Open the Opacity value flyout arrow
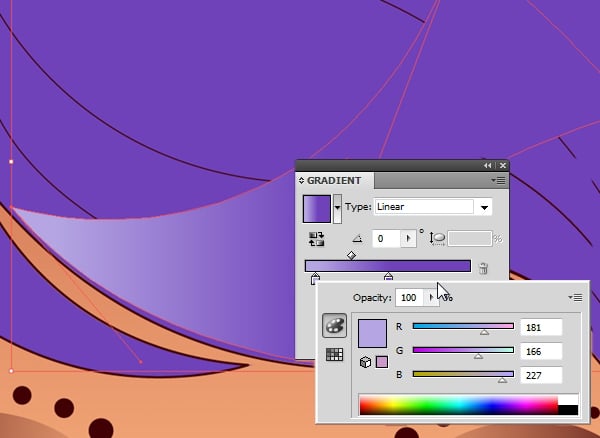The image size is (600, 438). click(x=432, y=297)
